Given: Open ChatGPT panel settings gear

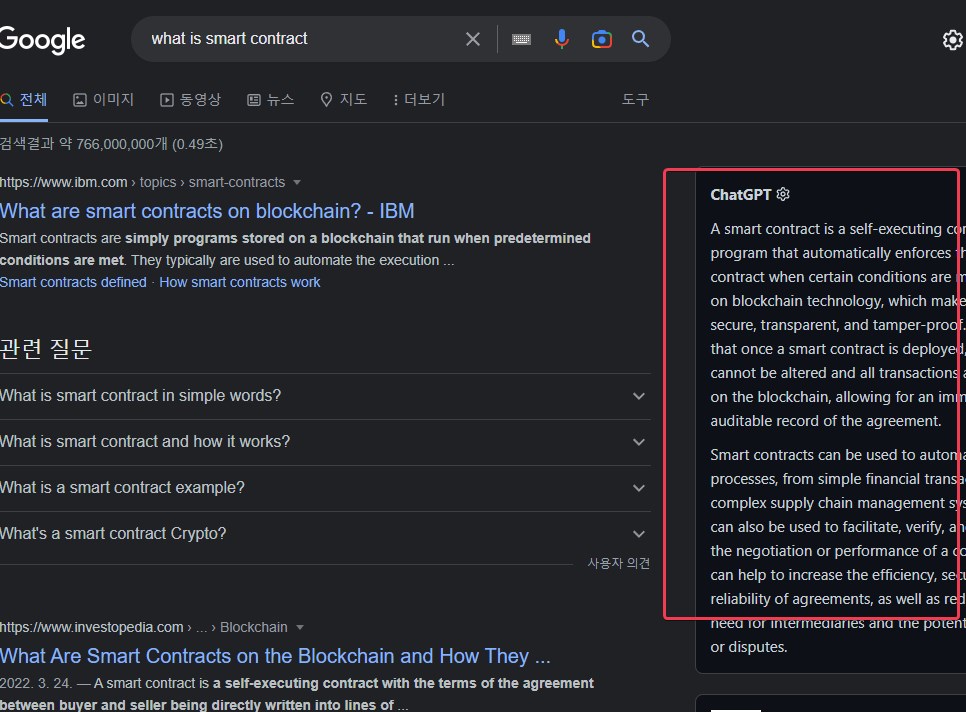Looking at the screenshot, I should [783, 195].
